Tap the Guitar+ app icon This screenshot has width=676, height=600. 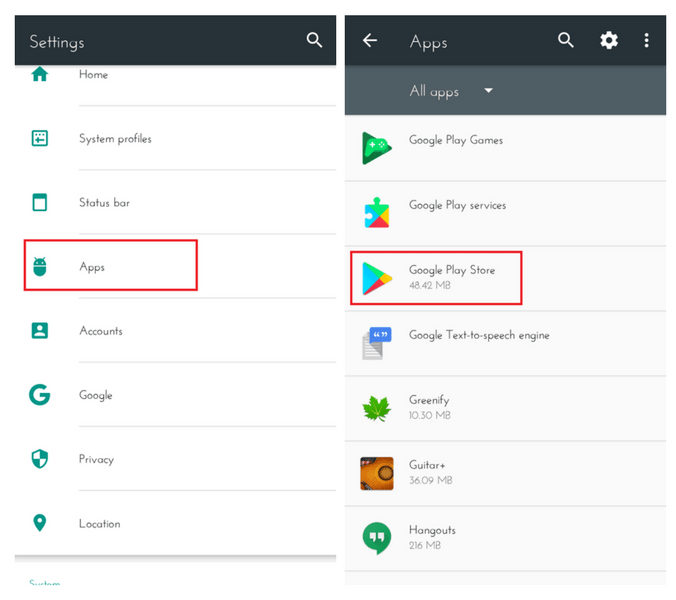click(x=377, y=473)
